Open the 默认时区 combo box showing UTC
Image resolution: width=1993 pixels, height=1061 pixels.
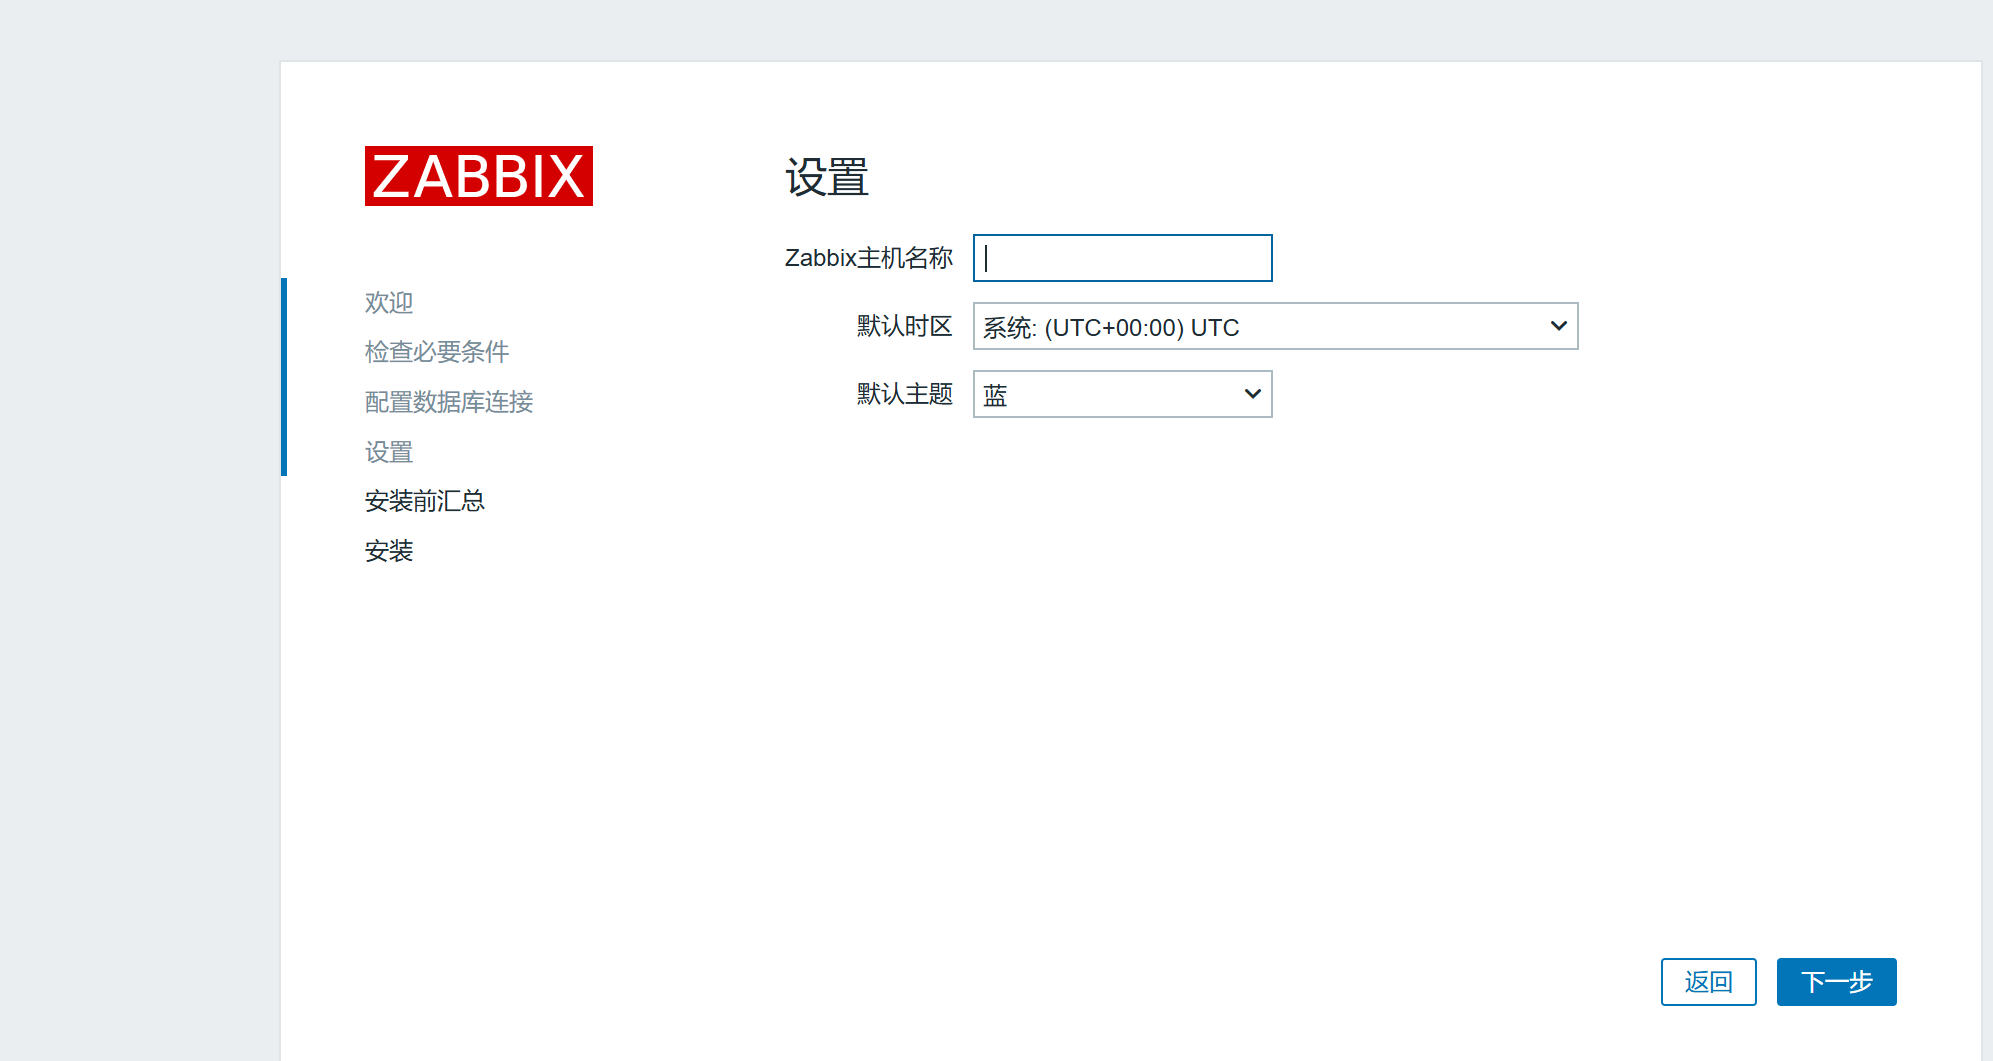pos(1274,326)
